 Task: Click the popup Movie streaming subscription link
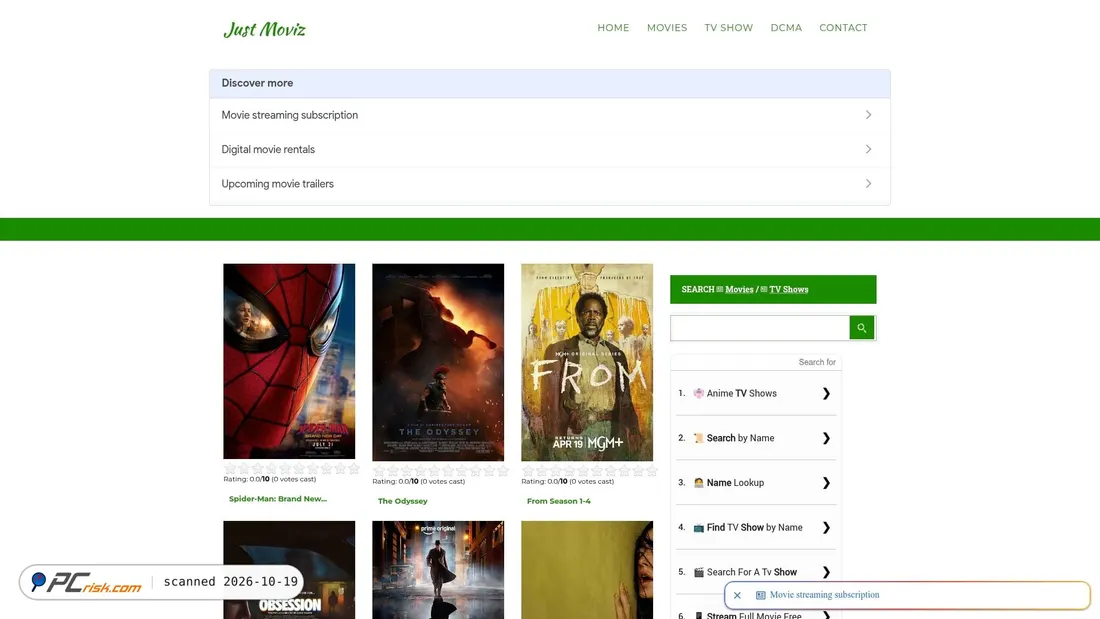824,594
